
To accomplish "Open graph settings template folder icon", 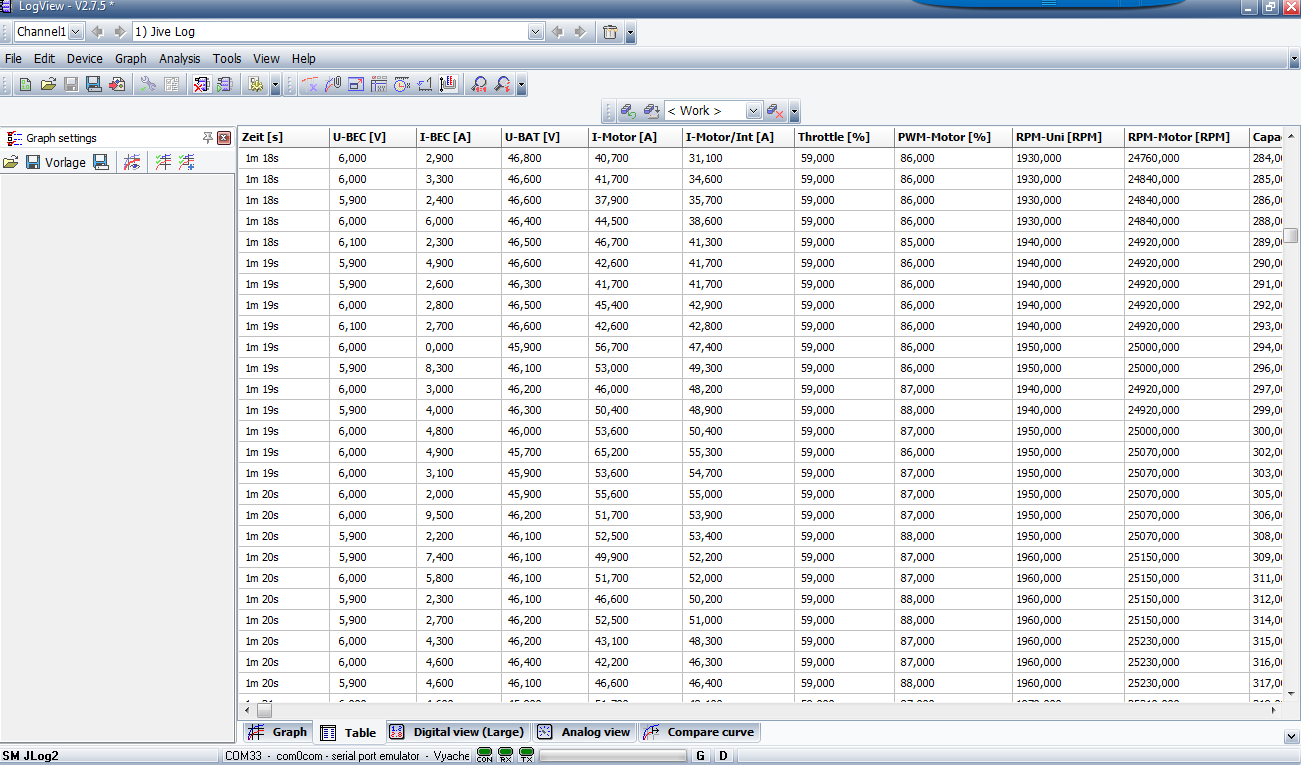I will click(x=10, y=162).
